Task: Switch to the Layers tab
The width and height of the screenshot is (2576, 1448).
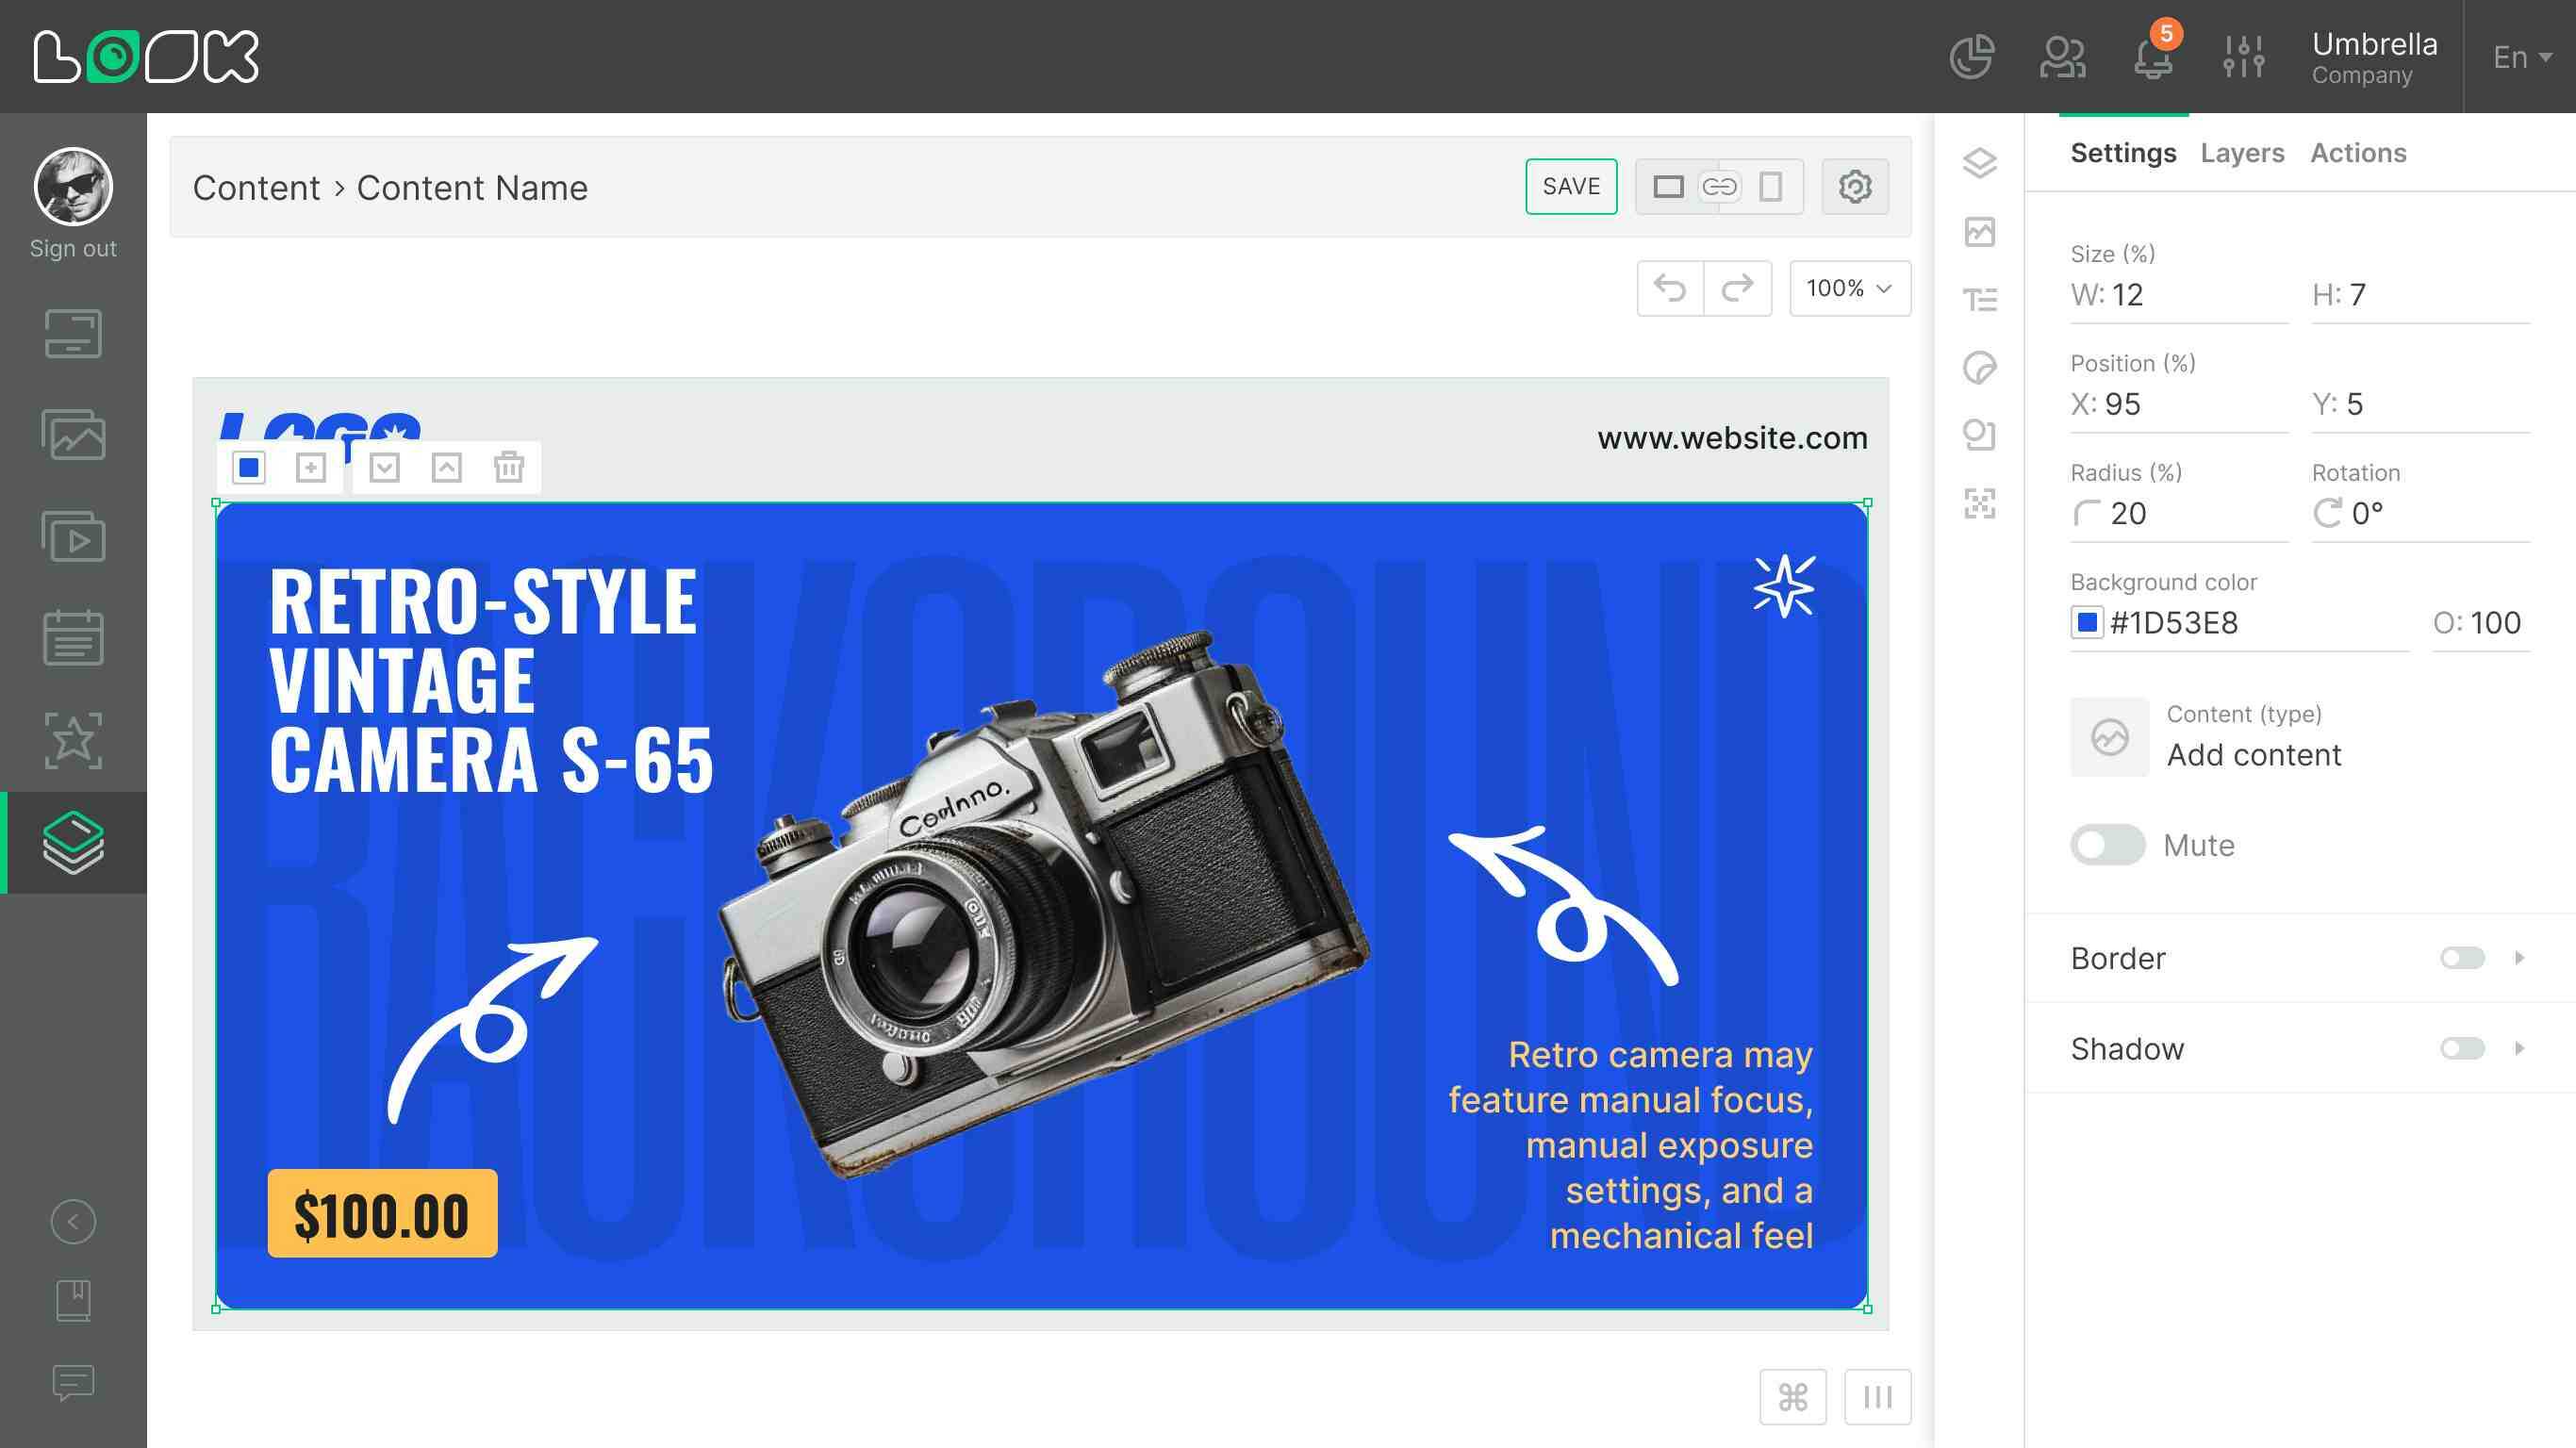Action: tap(2241, 153)
